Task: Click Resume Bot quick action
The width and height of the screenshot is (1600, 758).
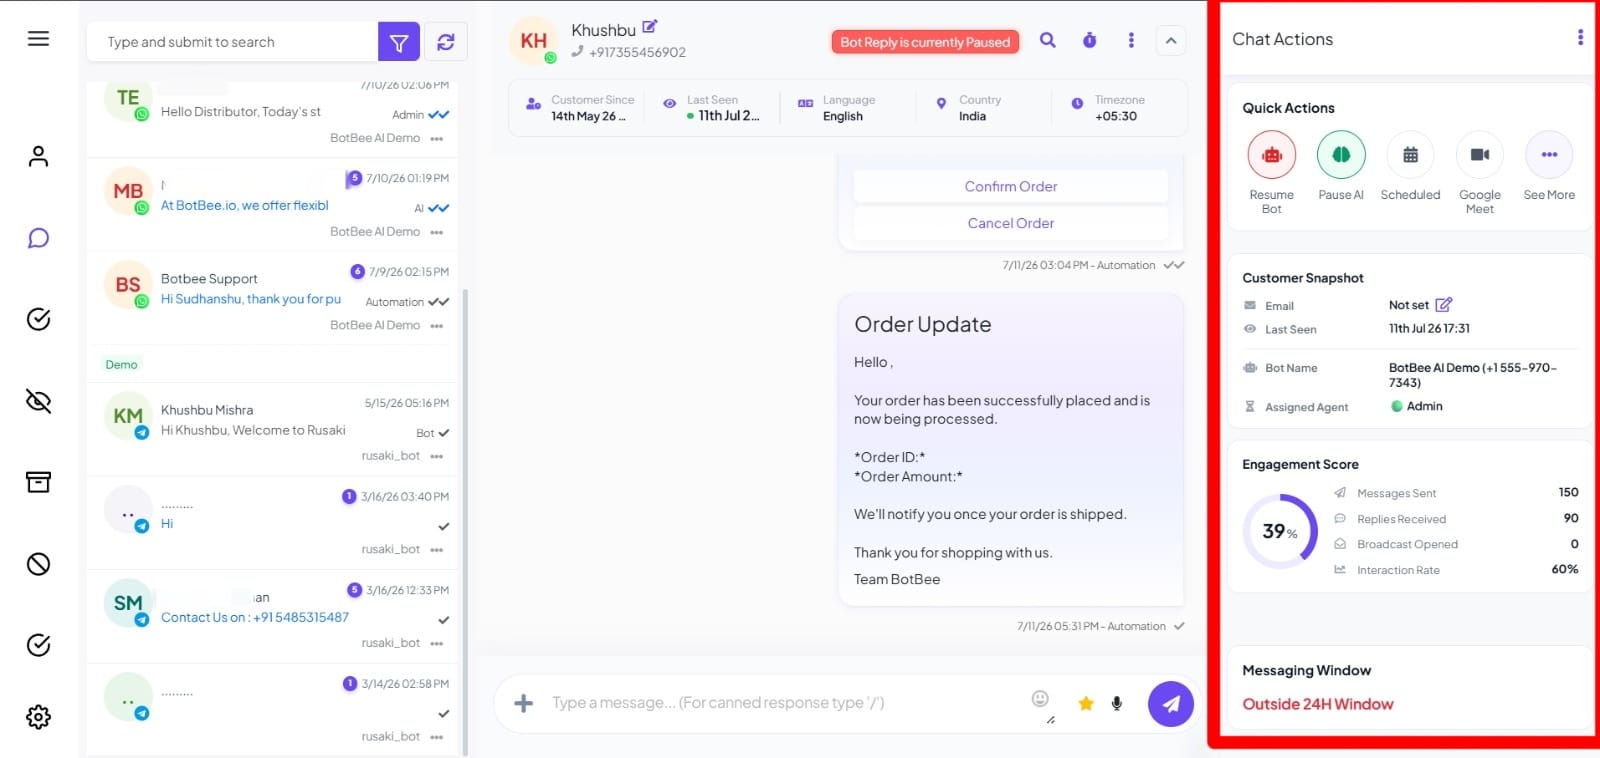Action: click(1271, 155)
